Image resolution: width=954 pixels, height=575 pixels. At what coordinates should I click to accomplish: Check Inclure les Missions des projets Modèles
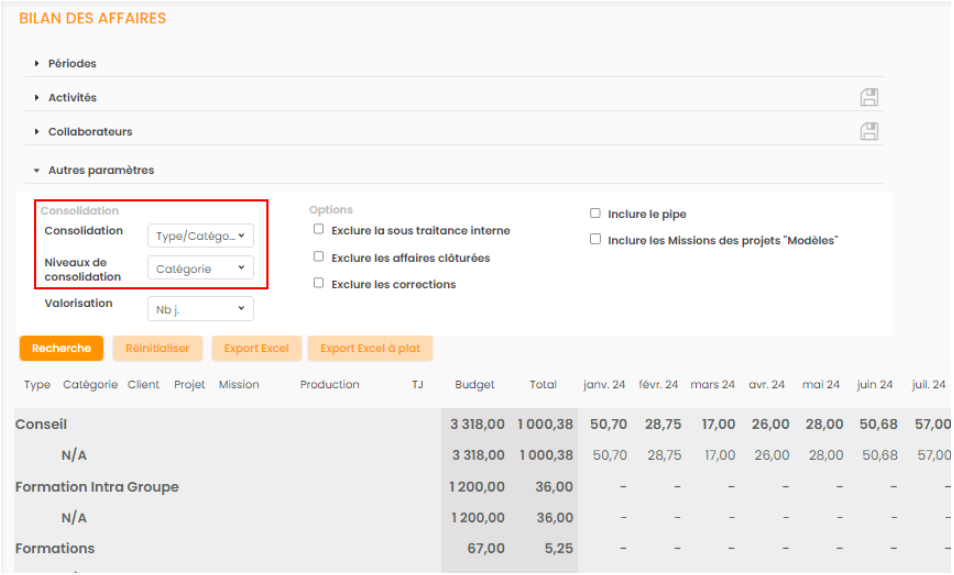pos(595,240)
